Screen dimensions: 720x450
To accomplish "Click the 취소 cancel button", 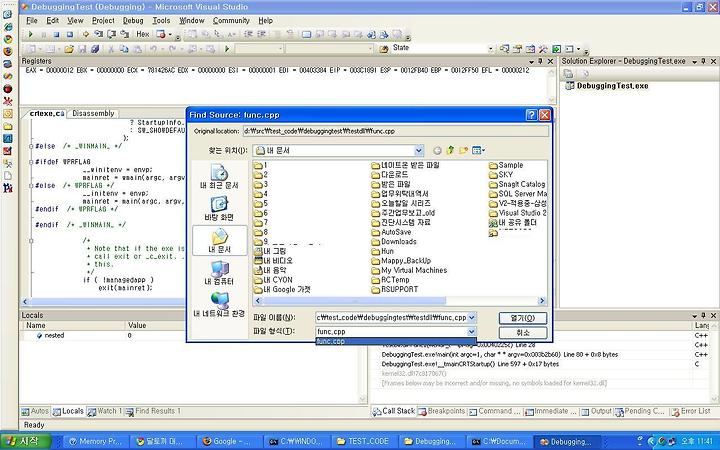I will coord(523,332).
